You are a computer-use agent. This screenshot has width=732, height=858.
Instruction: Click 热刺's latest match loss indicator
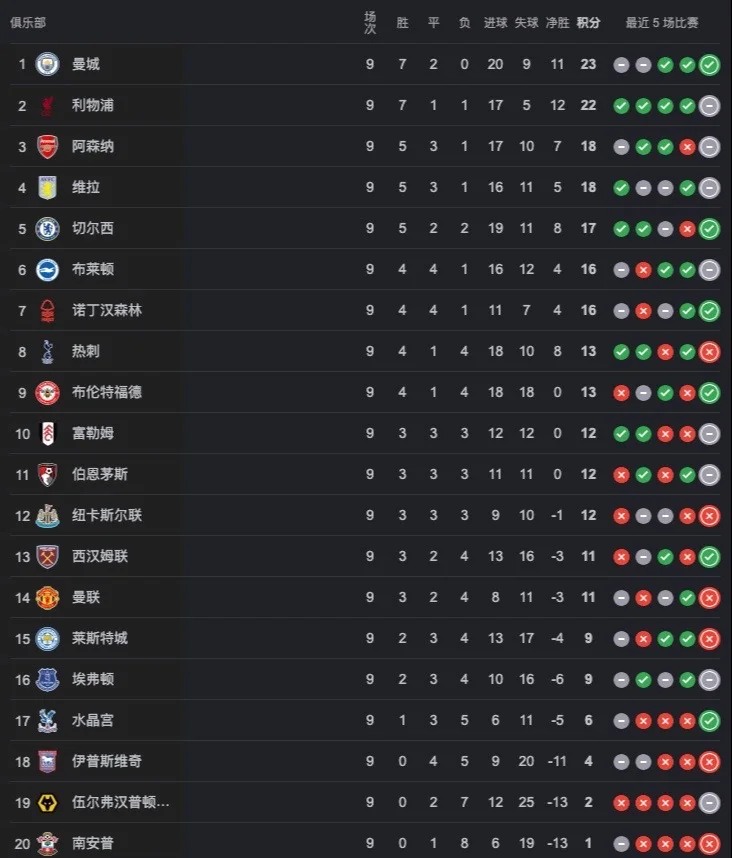[x=710, y=352]
